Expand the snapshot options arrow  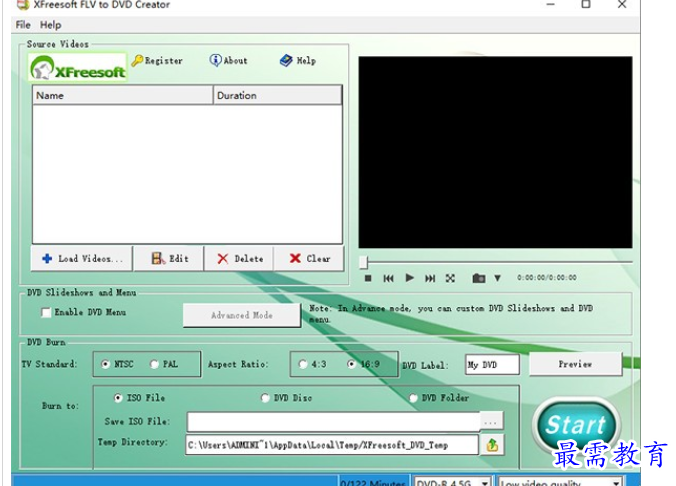[x=498, y=278]
